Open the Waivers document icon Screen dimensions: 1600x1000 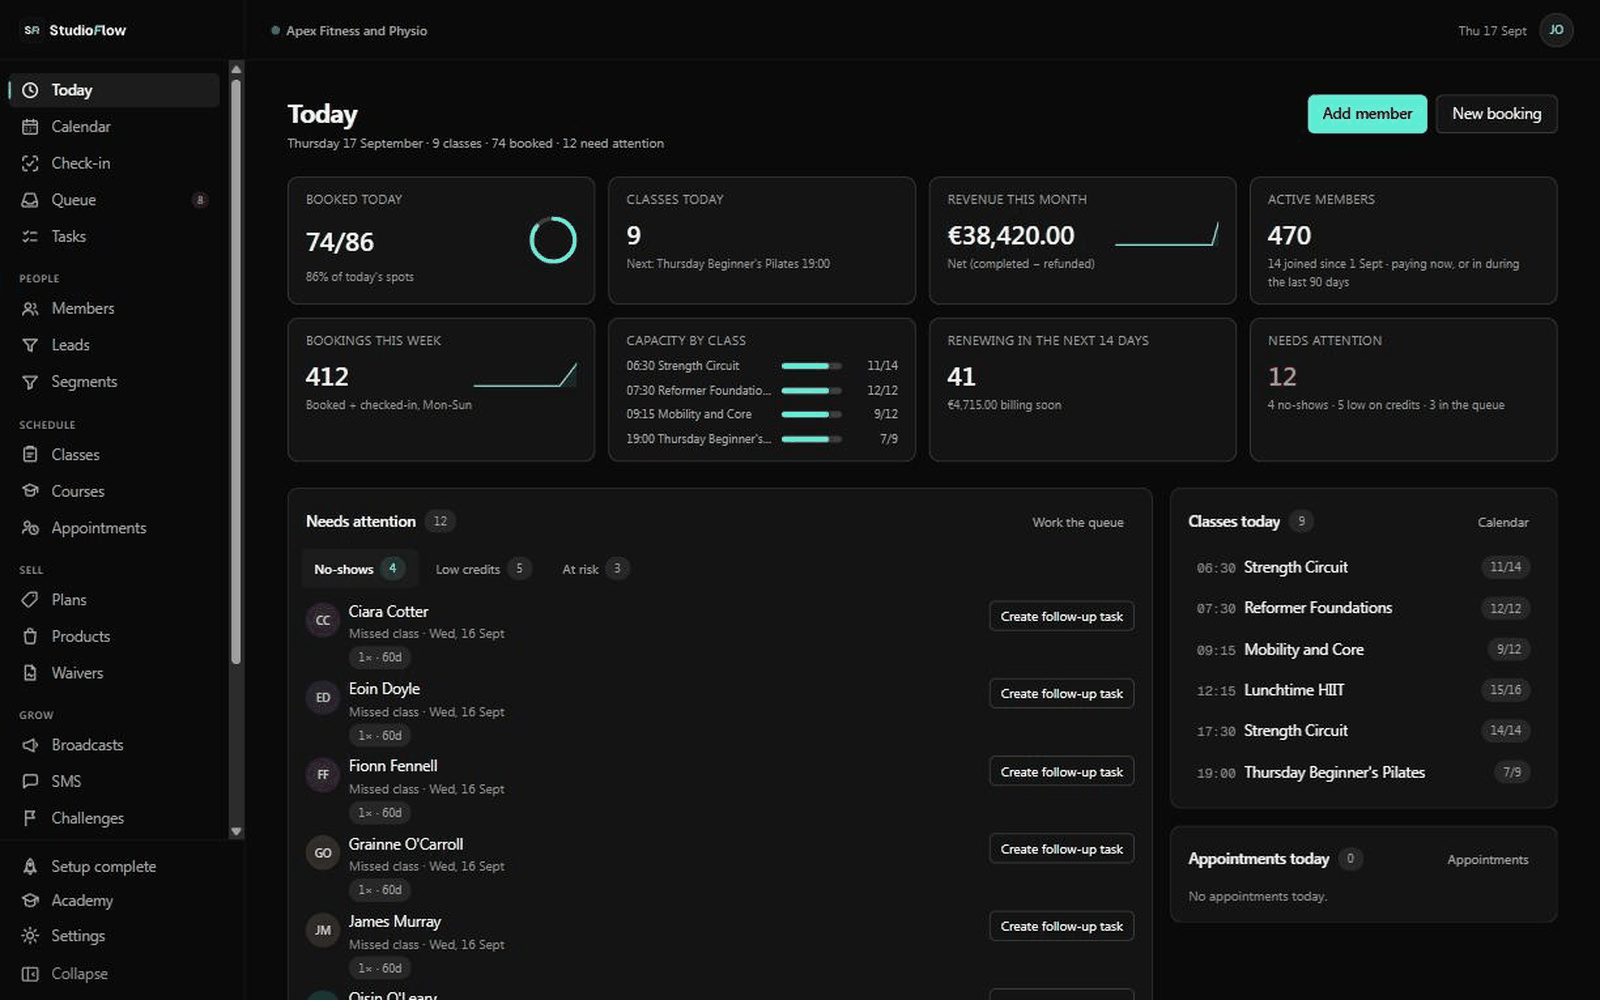point(30,673)
